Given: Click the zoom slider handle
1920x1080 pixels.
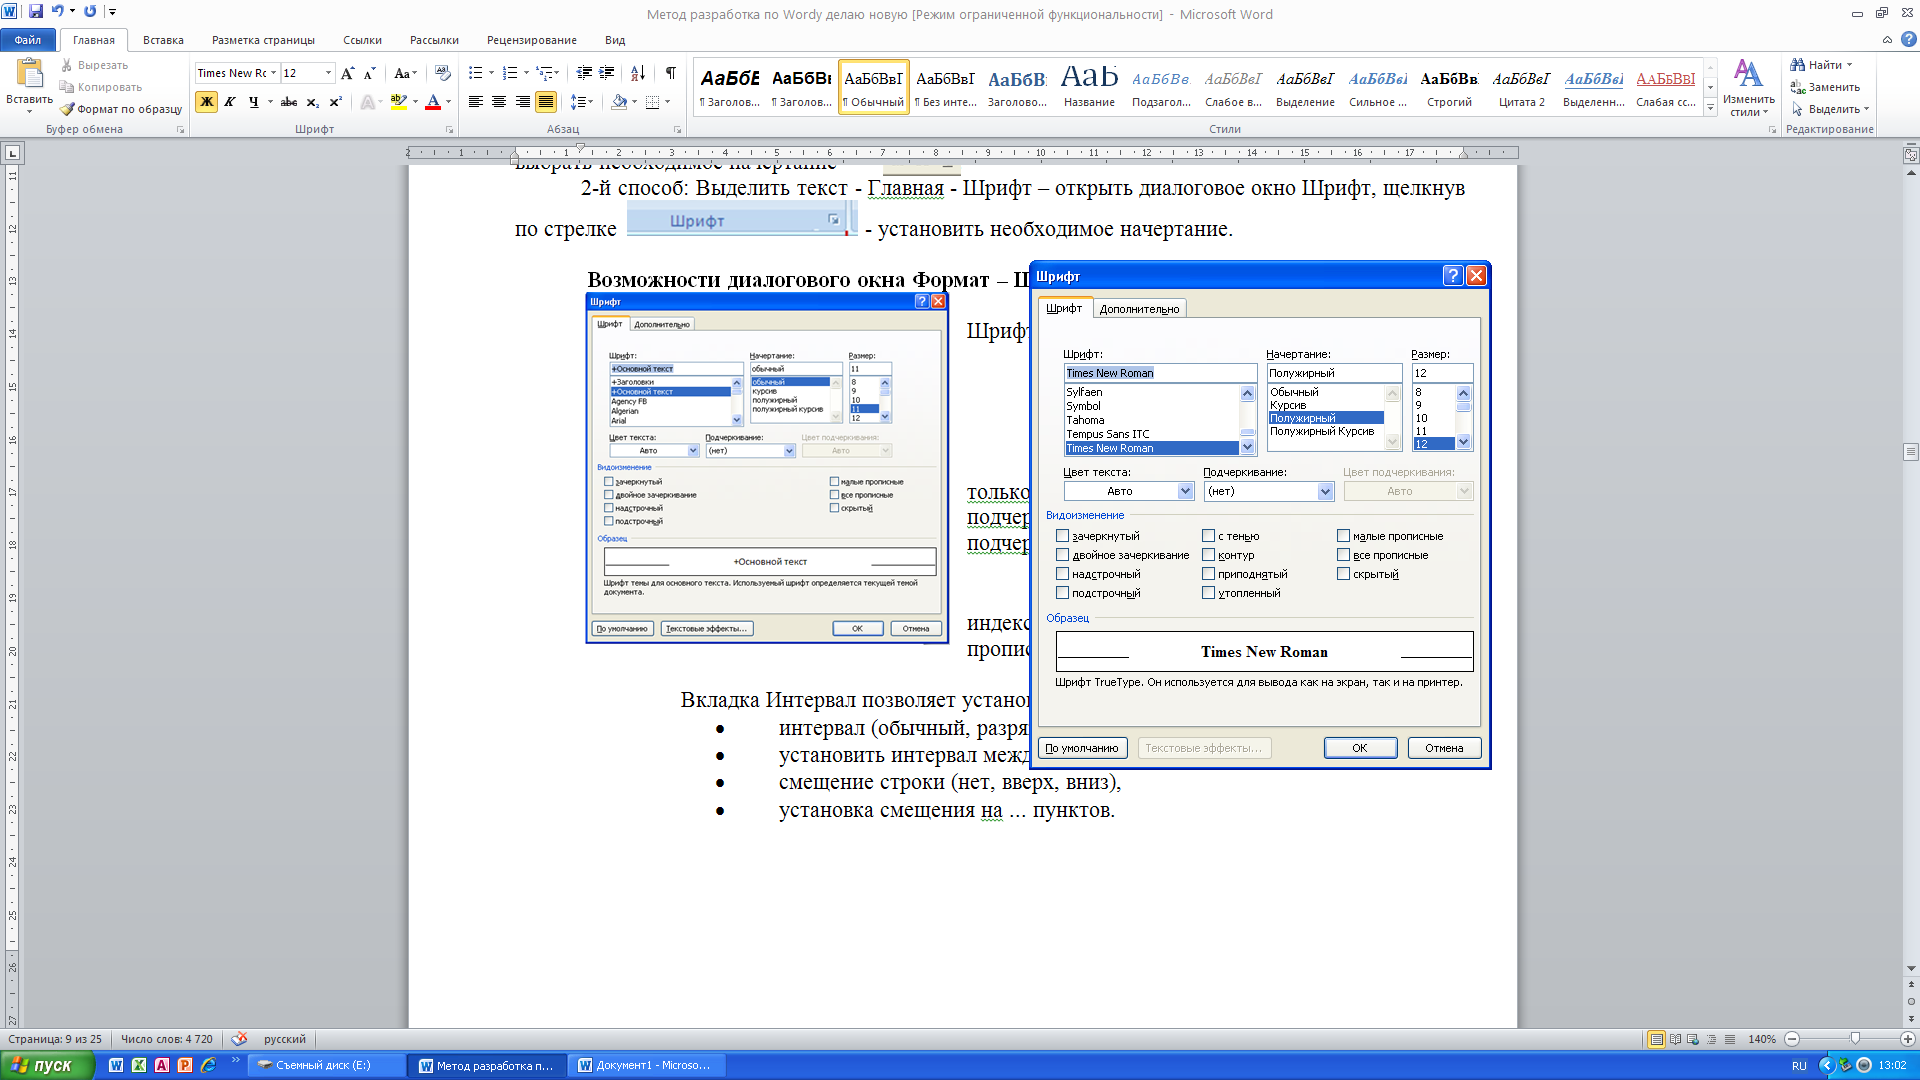Looking at the screenshot, I should pyautogui.click(x=1855, y=1039).
